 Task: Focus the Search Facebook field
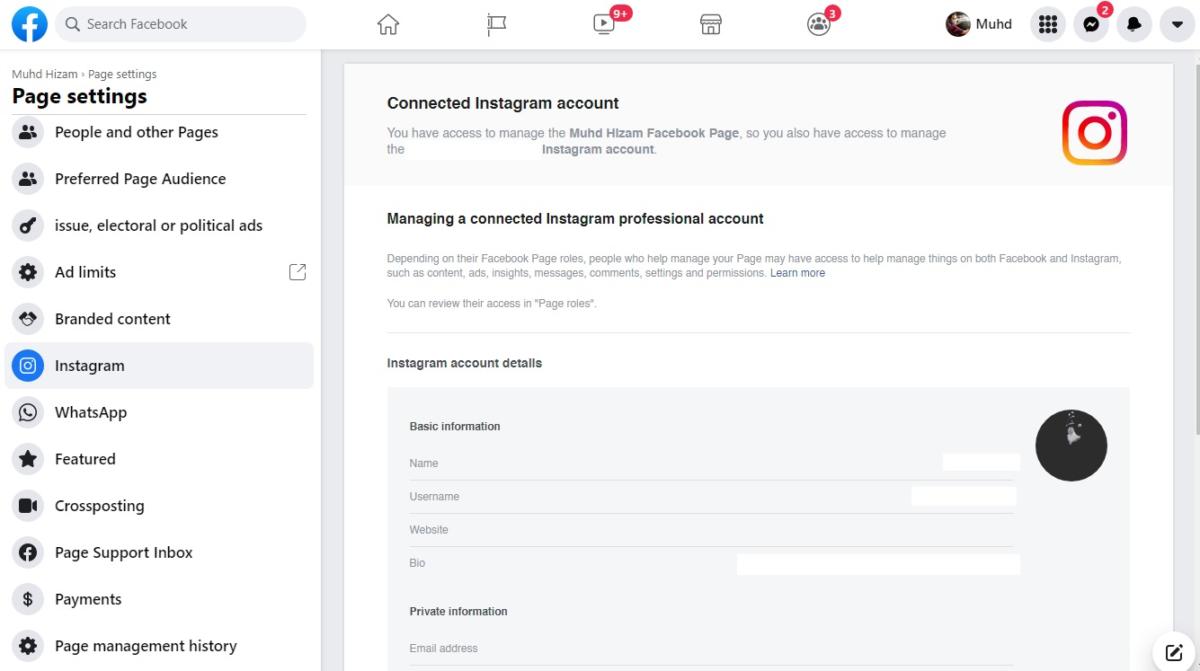point(180,24)
